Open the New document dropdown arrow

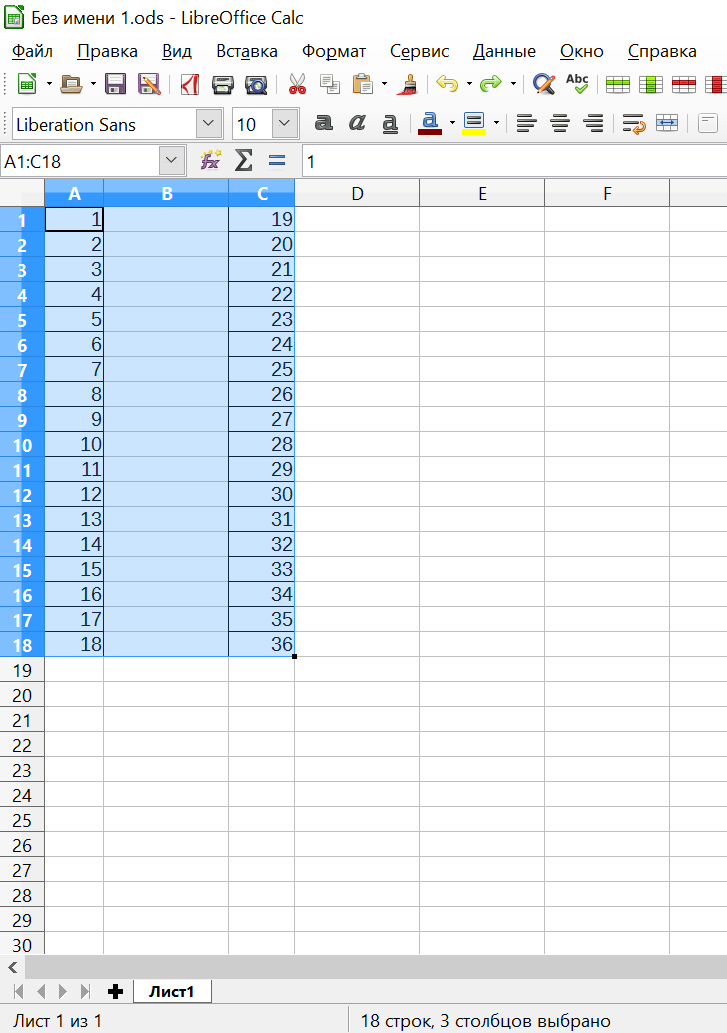49,84
